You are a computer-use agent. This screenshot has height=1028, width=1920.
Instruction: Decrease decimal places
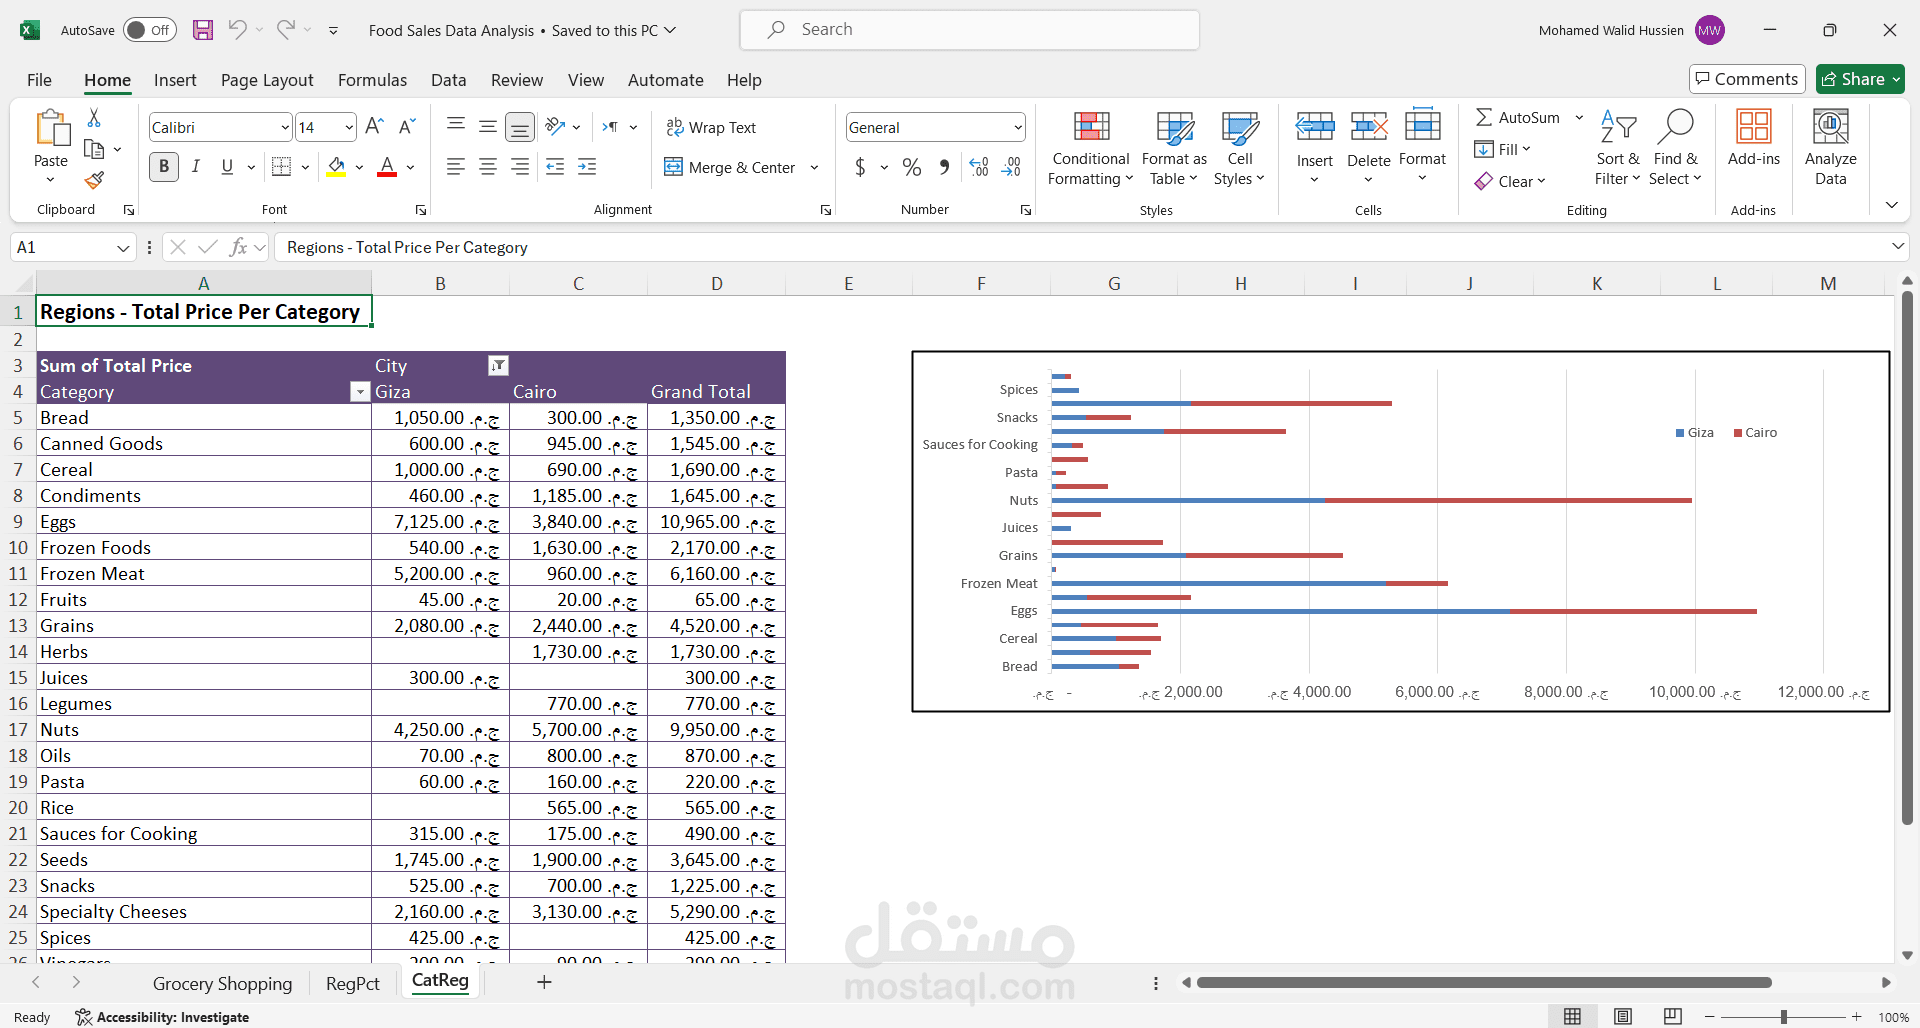1012,167
